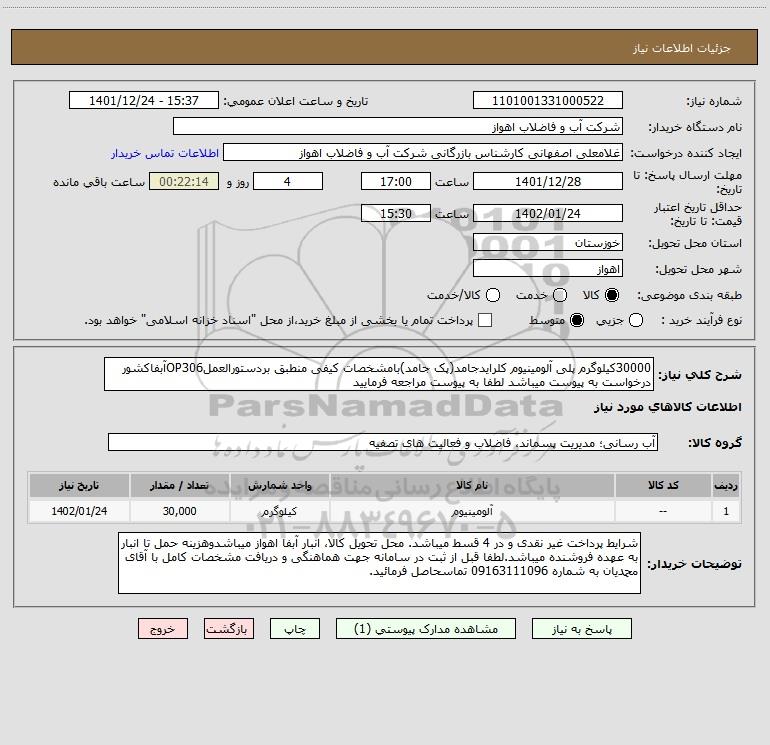Click the شماره نیاز field 1101001331000522
Image resolution: width=770 pixels, height=745 pixels.
548,100
